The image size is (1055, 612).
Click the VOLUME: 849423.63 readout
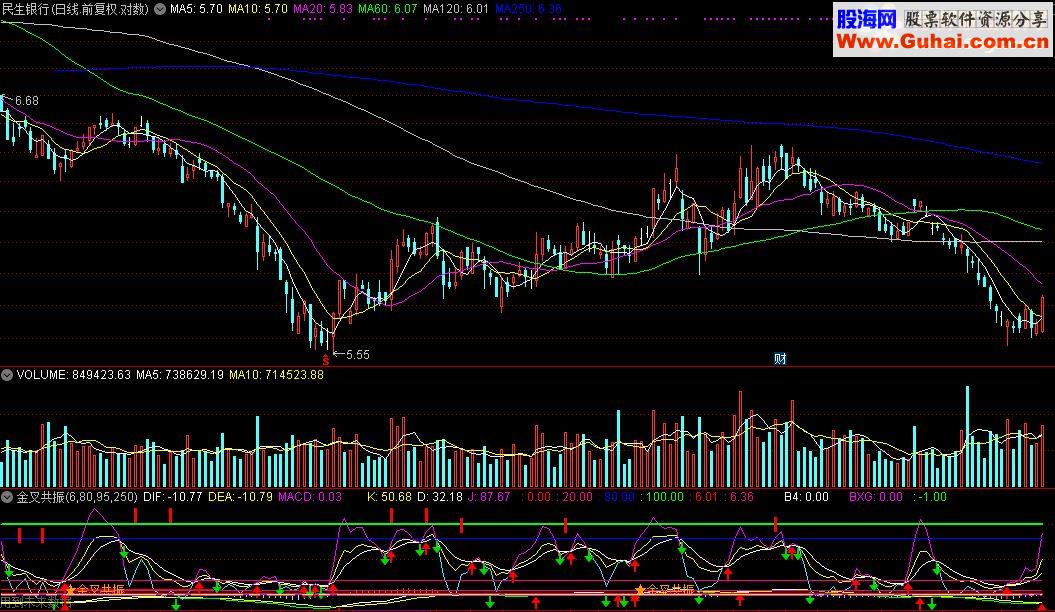pos(73,375)
